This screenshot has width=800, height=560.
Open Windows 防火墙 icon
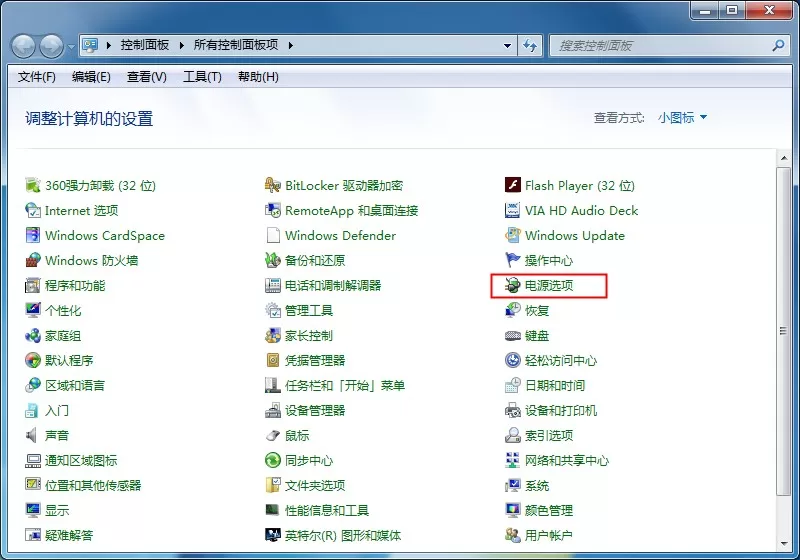coord(33,260)
